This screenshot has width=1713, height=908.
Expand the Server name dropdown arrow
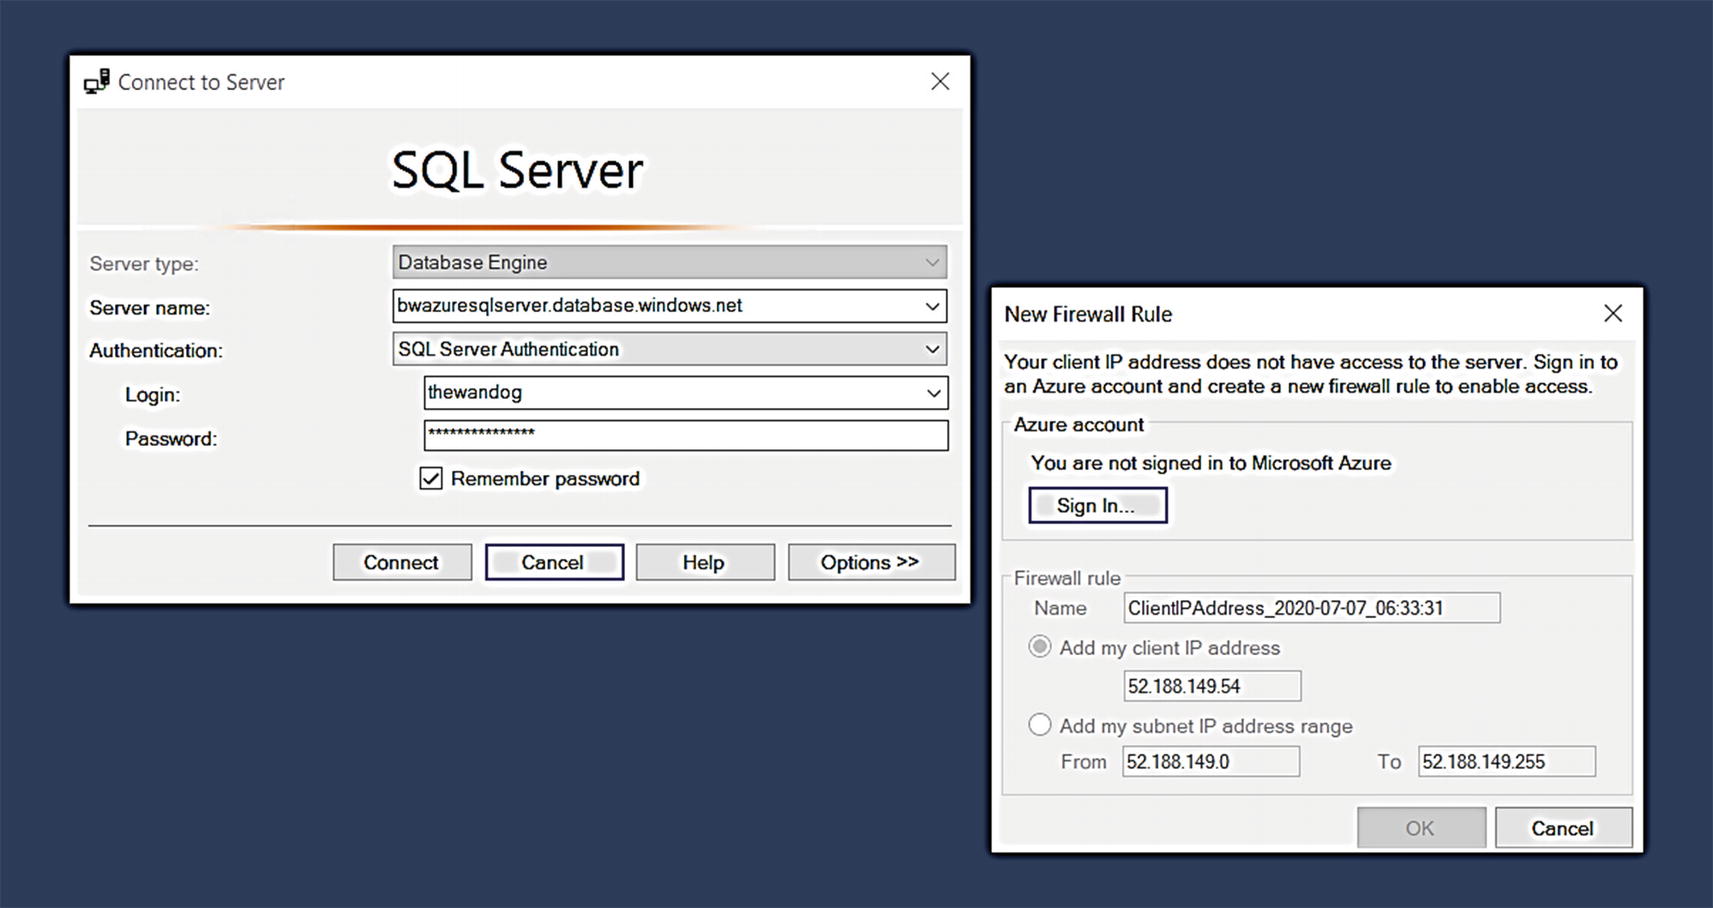click(932, 306)
